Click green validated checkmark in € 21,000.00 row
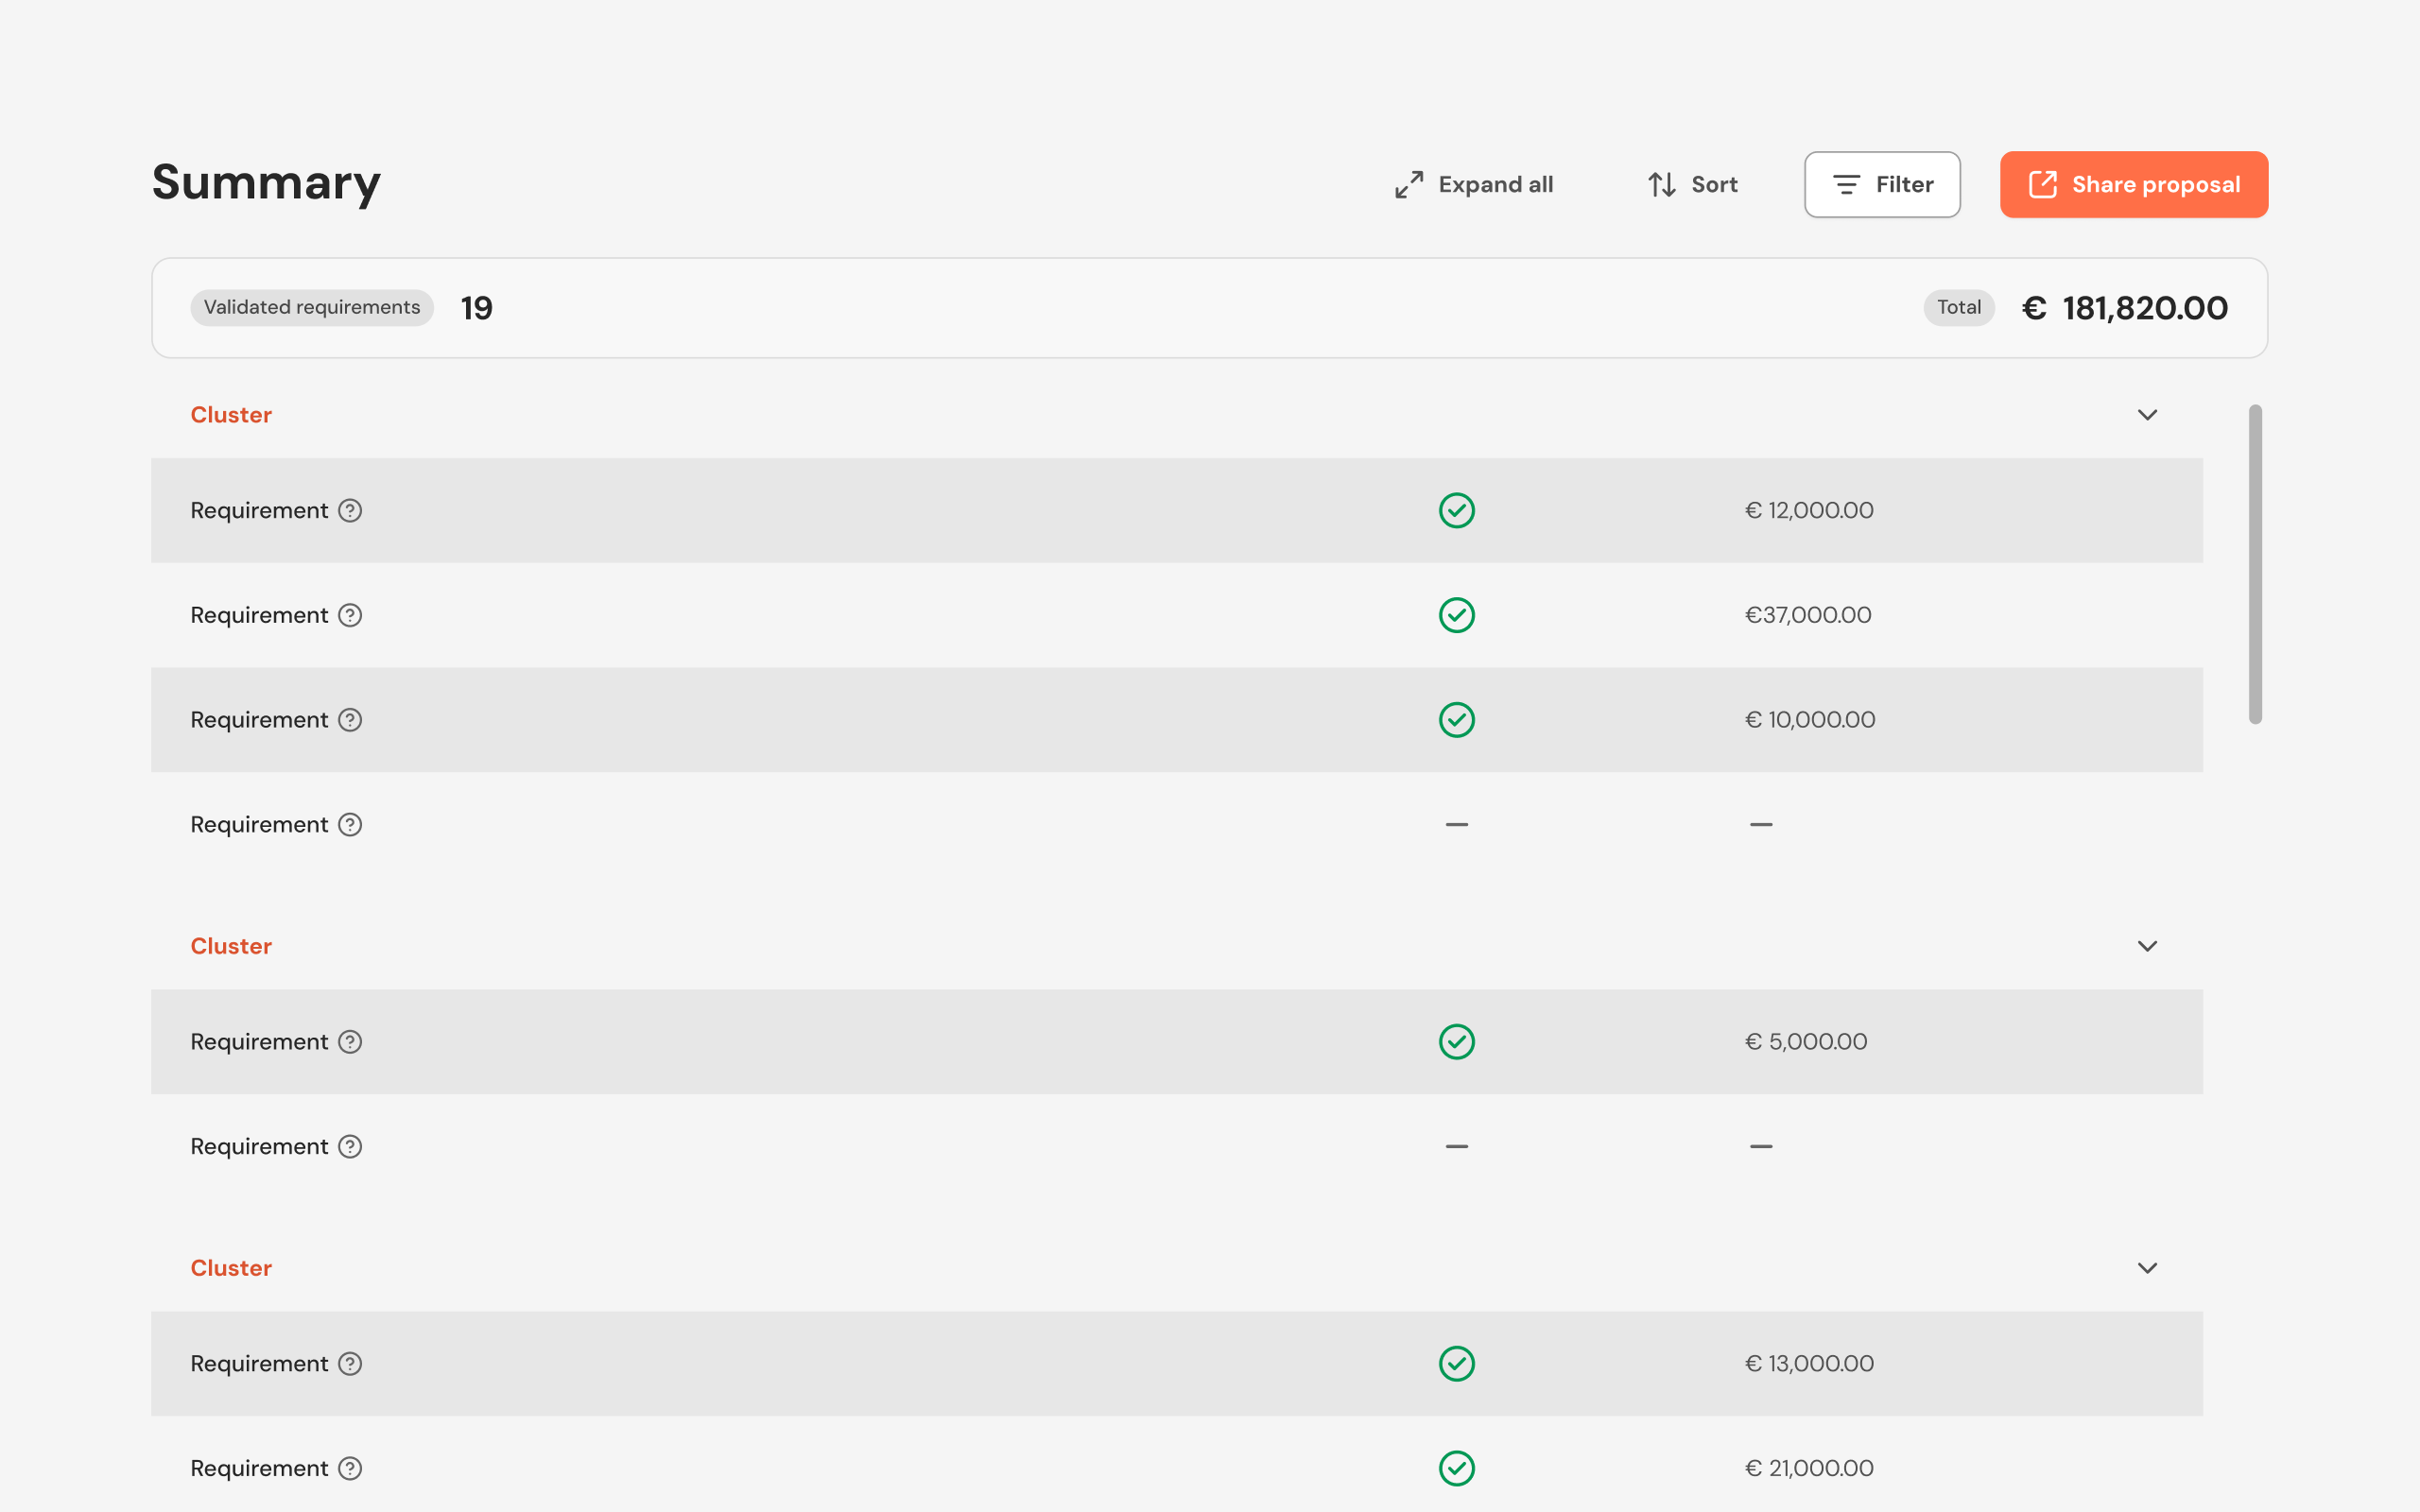The height and width of the screenshot is (1512, 2420). [x=1457, y=1469]
